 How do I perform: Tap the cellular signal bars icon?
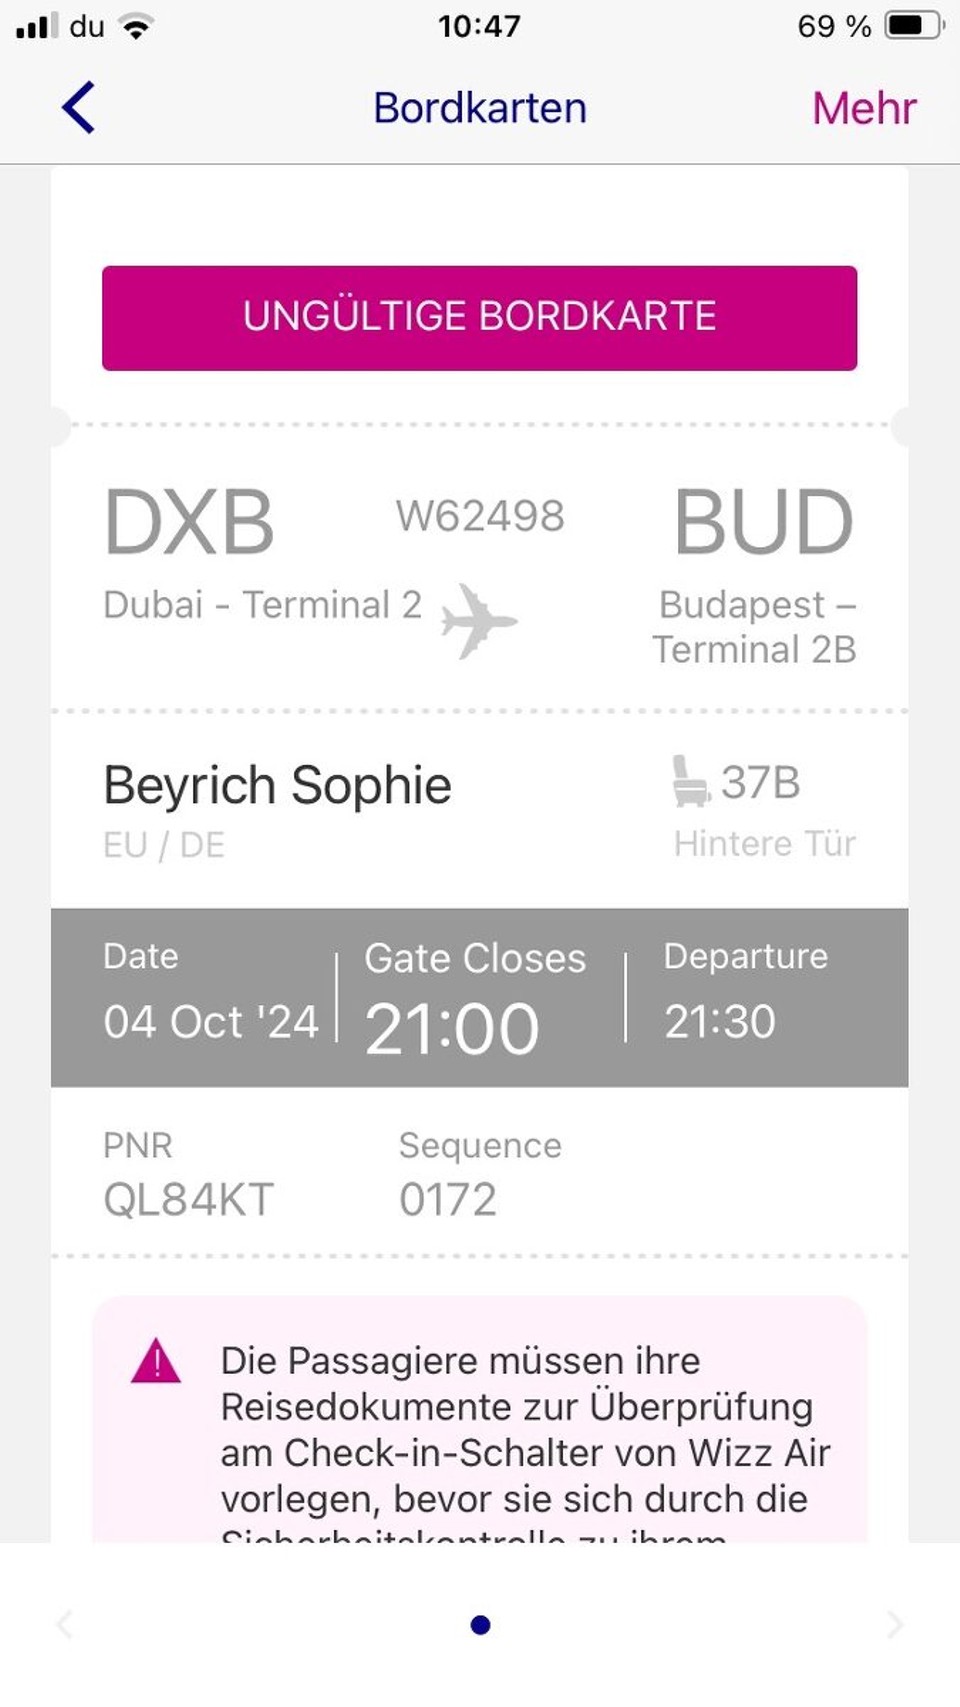coord(37,26)
